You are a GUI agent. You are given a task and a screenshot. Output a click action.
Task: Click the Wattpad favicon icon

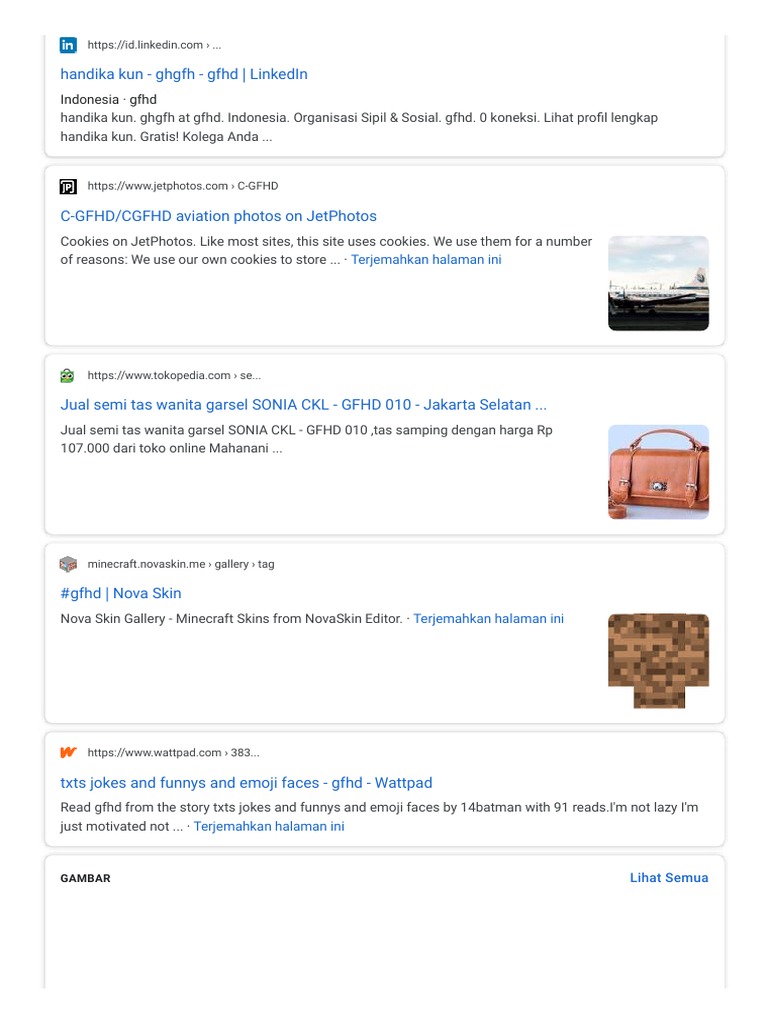click(x=68, y=753)
